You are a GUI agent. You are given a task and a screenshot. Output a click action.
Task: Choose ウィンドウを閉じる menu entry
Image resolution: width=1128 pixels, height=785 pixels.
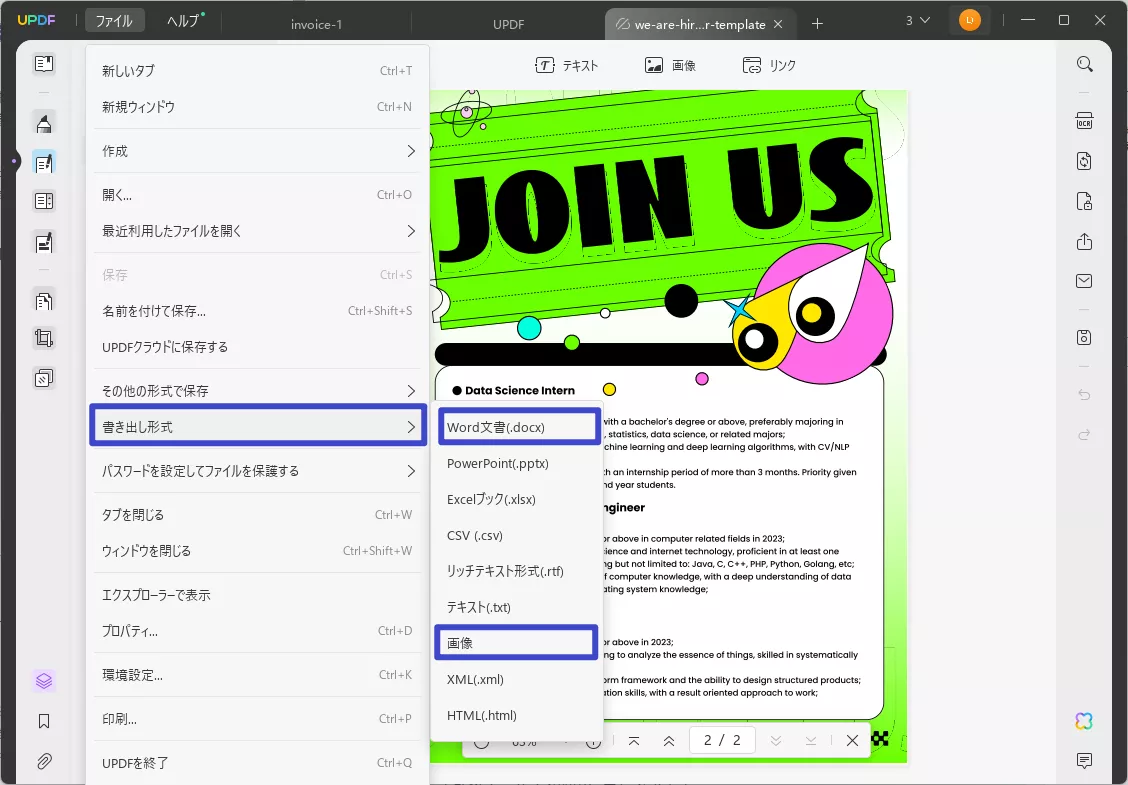(x=258, y=551)
